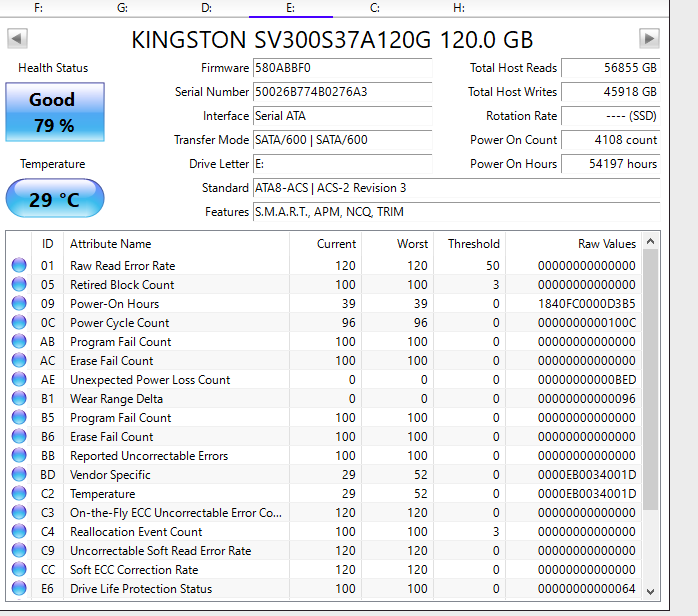Click status orb for Temperature attribute row
This screenshot has width=698, height=616.
coord(19,494)
